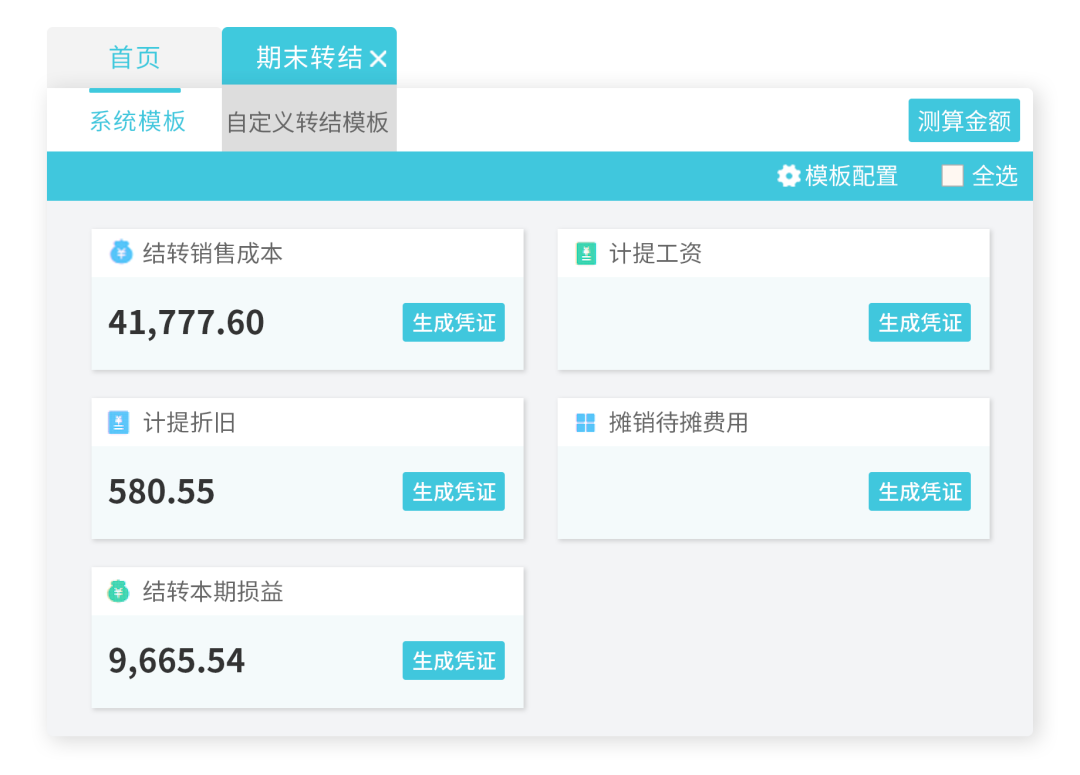Click 生成凭证 in the 摊销待摊费用 card
The image size is (1080, 775).
920,491
